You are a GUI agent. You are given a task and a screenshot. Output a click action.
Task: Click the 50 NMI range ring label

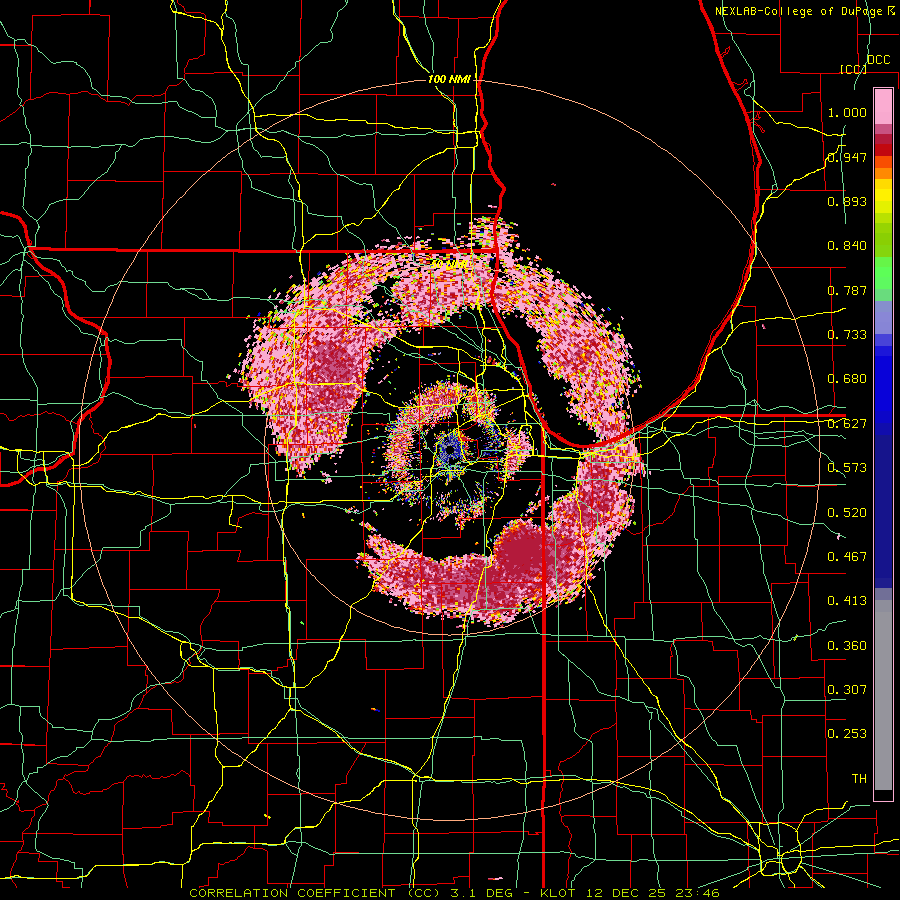click(449, 265)
